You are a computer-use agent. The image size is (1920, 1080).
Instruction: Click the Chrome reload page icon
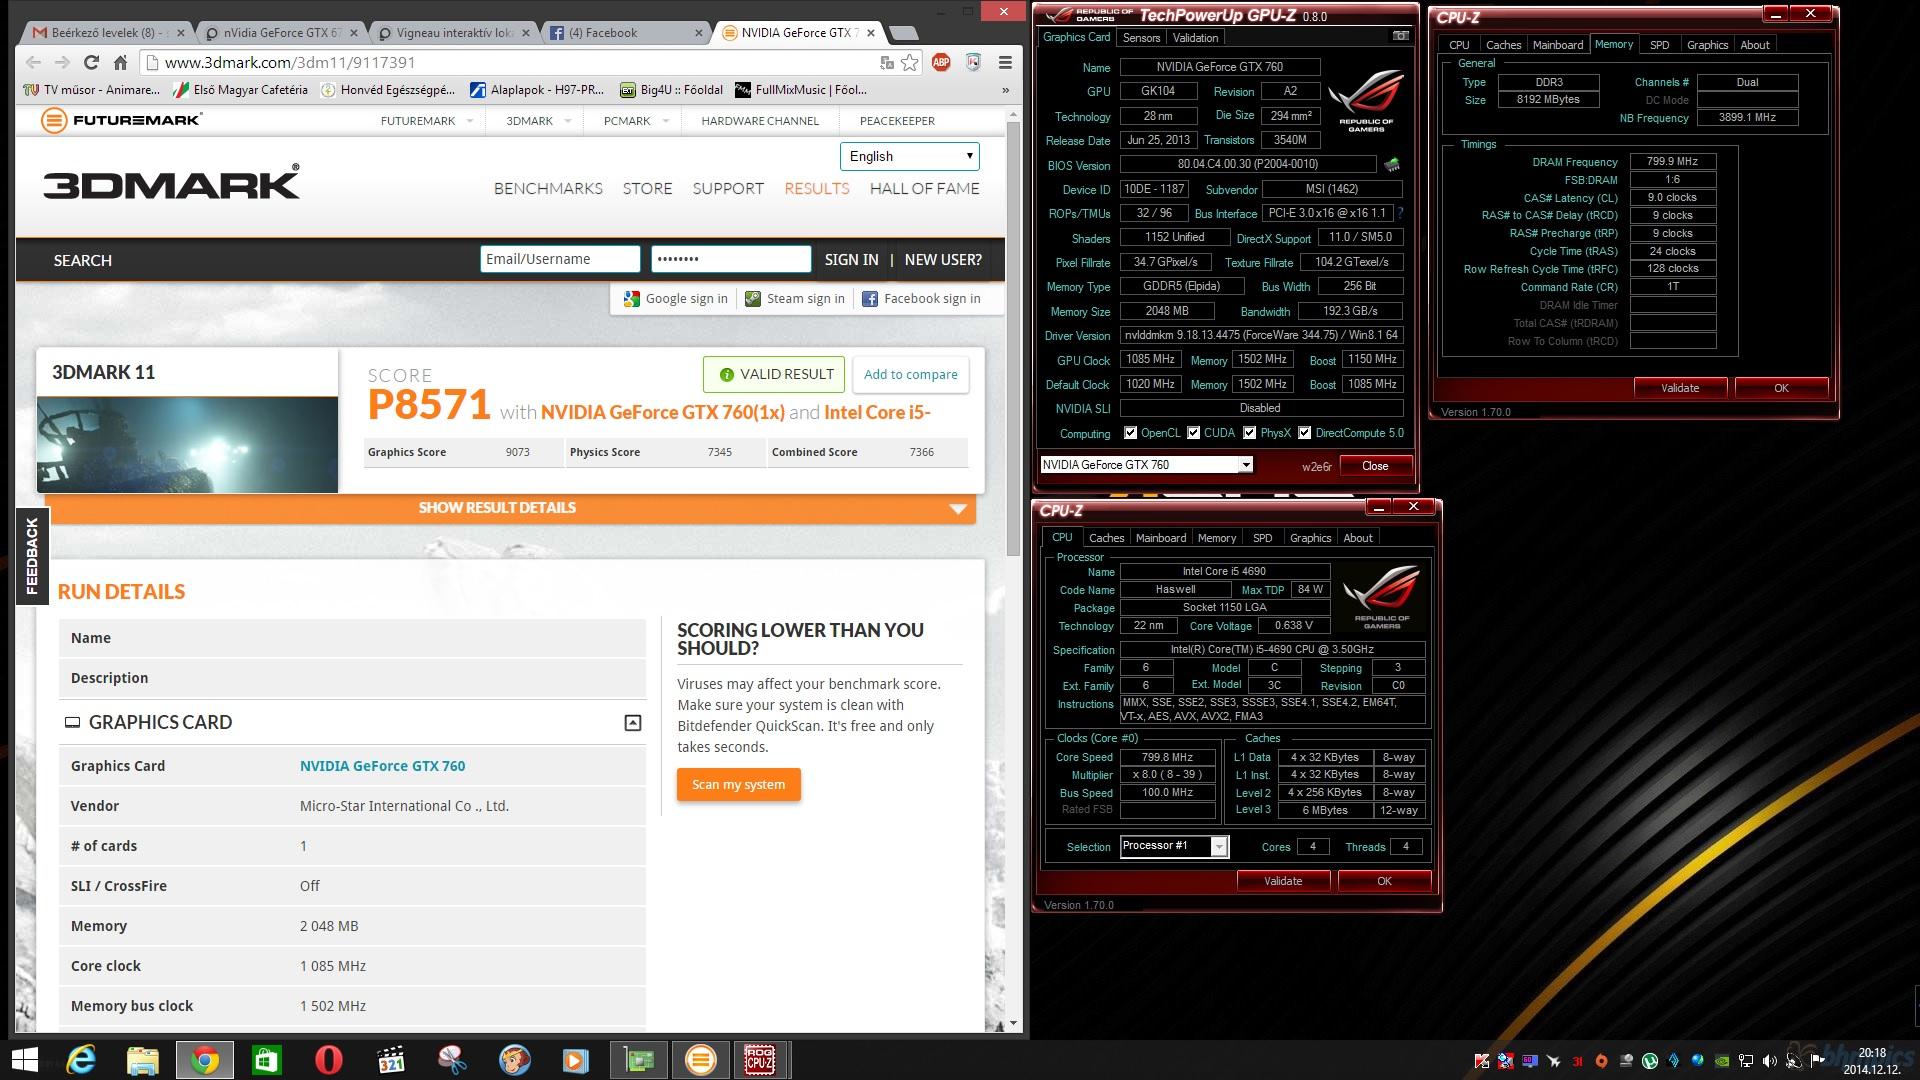[91, 62]
